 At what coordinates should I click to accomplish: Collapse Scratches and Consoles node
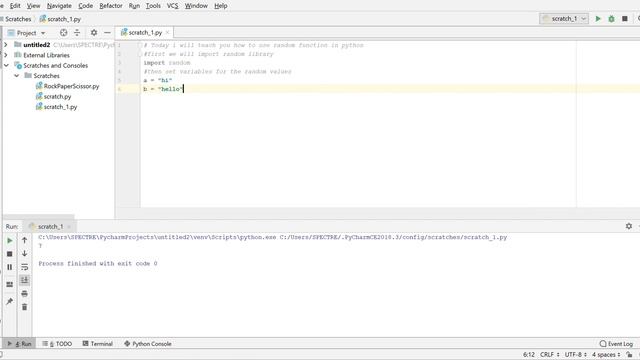tap(6, 65)
